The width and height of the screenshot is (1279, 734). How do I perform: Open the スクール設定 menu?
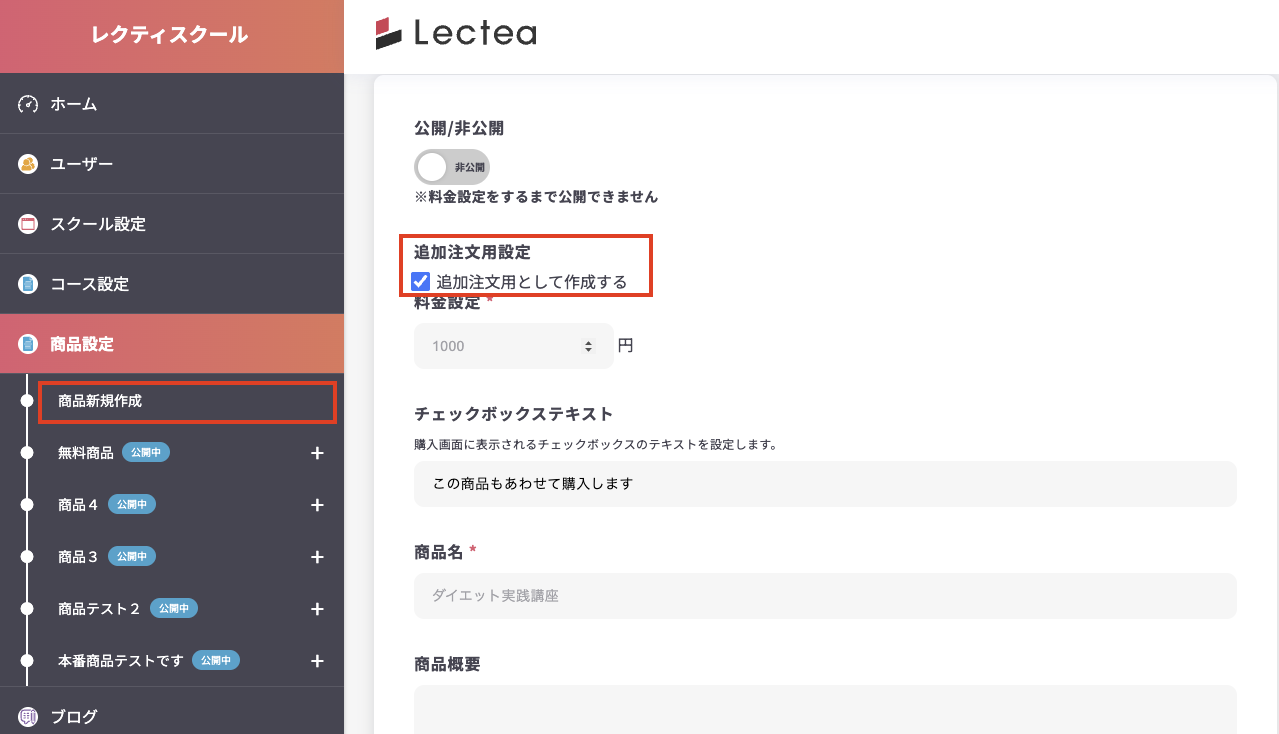click(x=98, y=224)
